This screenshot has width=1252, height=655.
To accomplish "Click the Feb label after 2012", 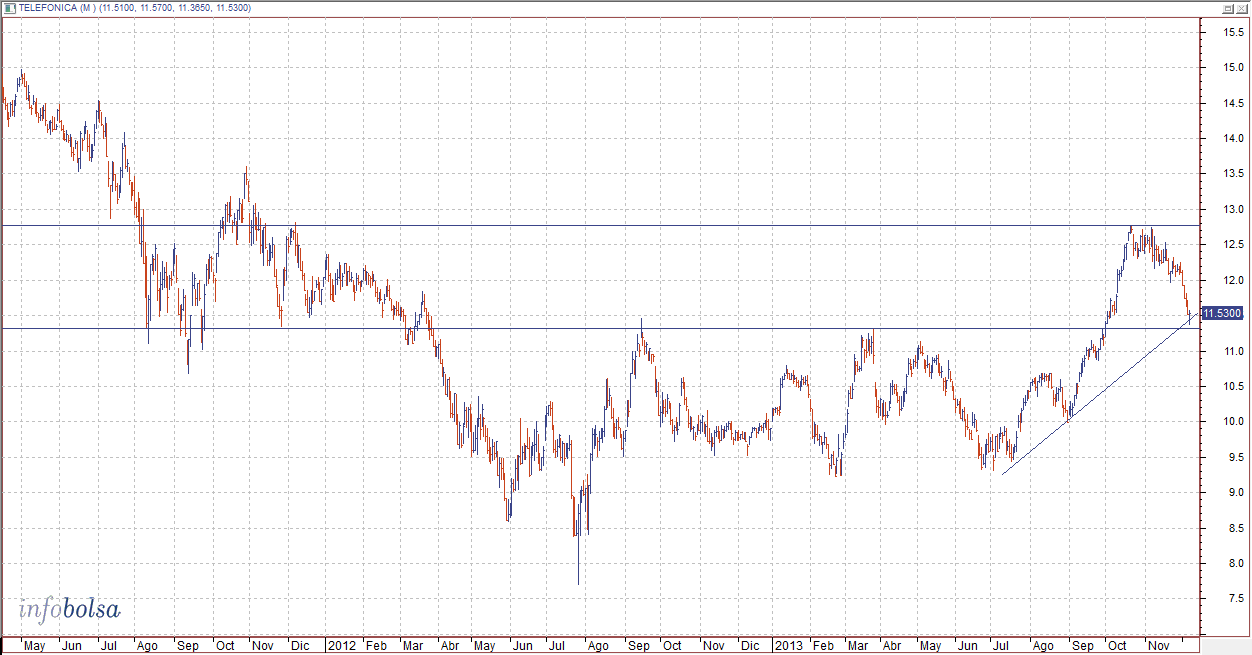I will pyautogui.click(x=376, y=646).
